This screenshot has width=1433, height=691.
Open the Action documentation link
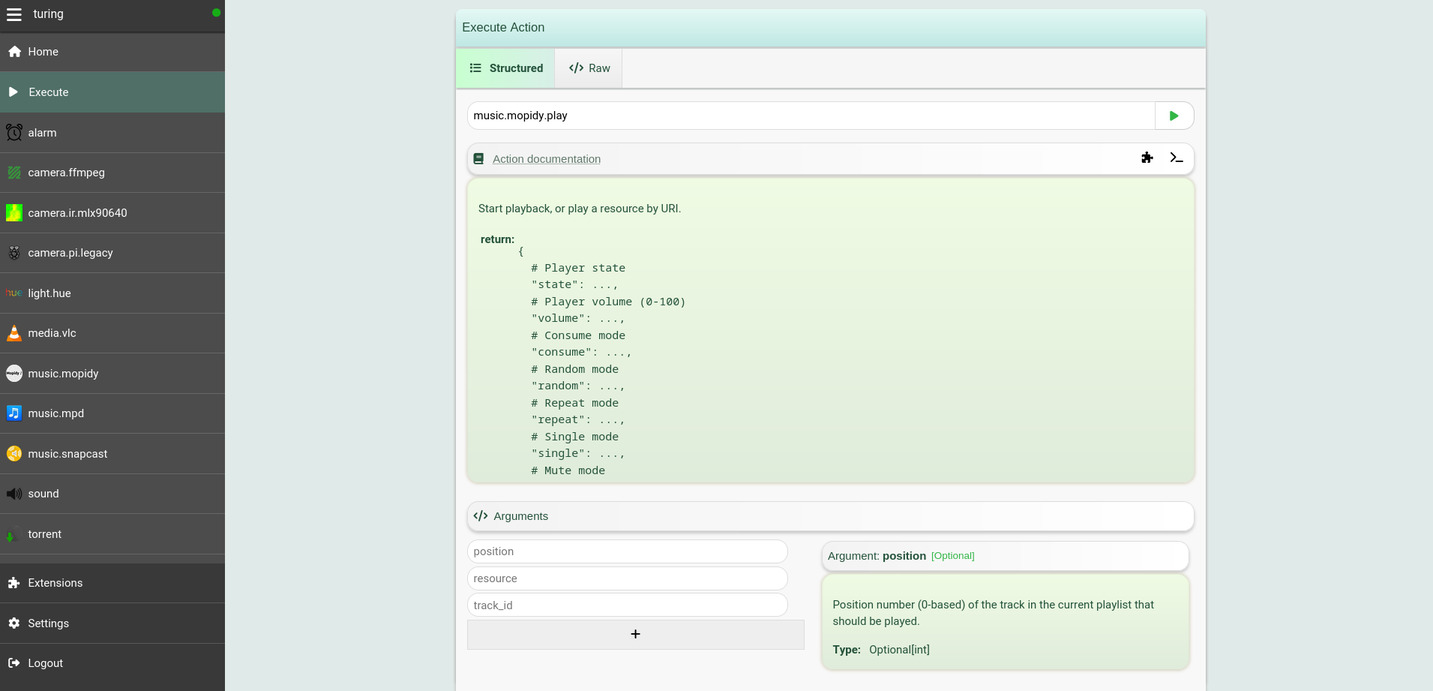(x=546, y=158)
